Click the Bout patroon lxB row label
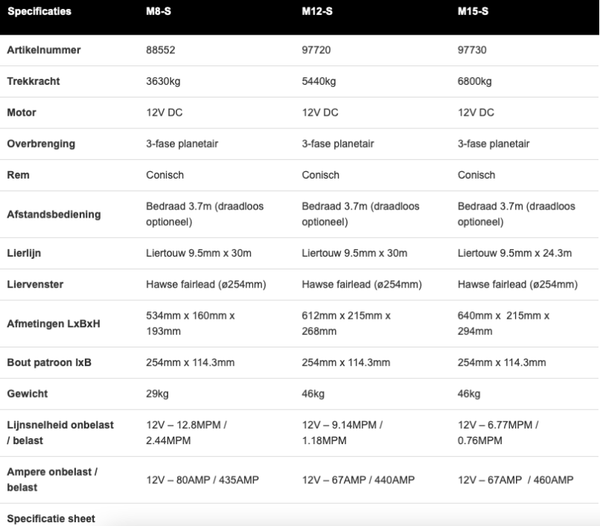The image size is (600, 526). pos(48,363)
